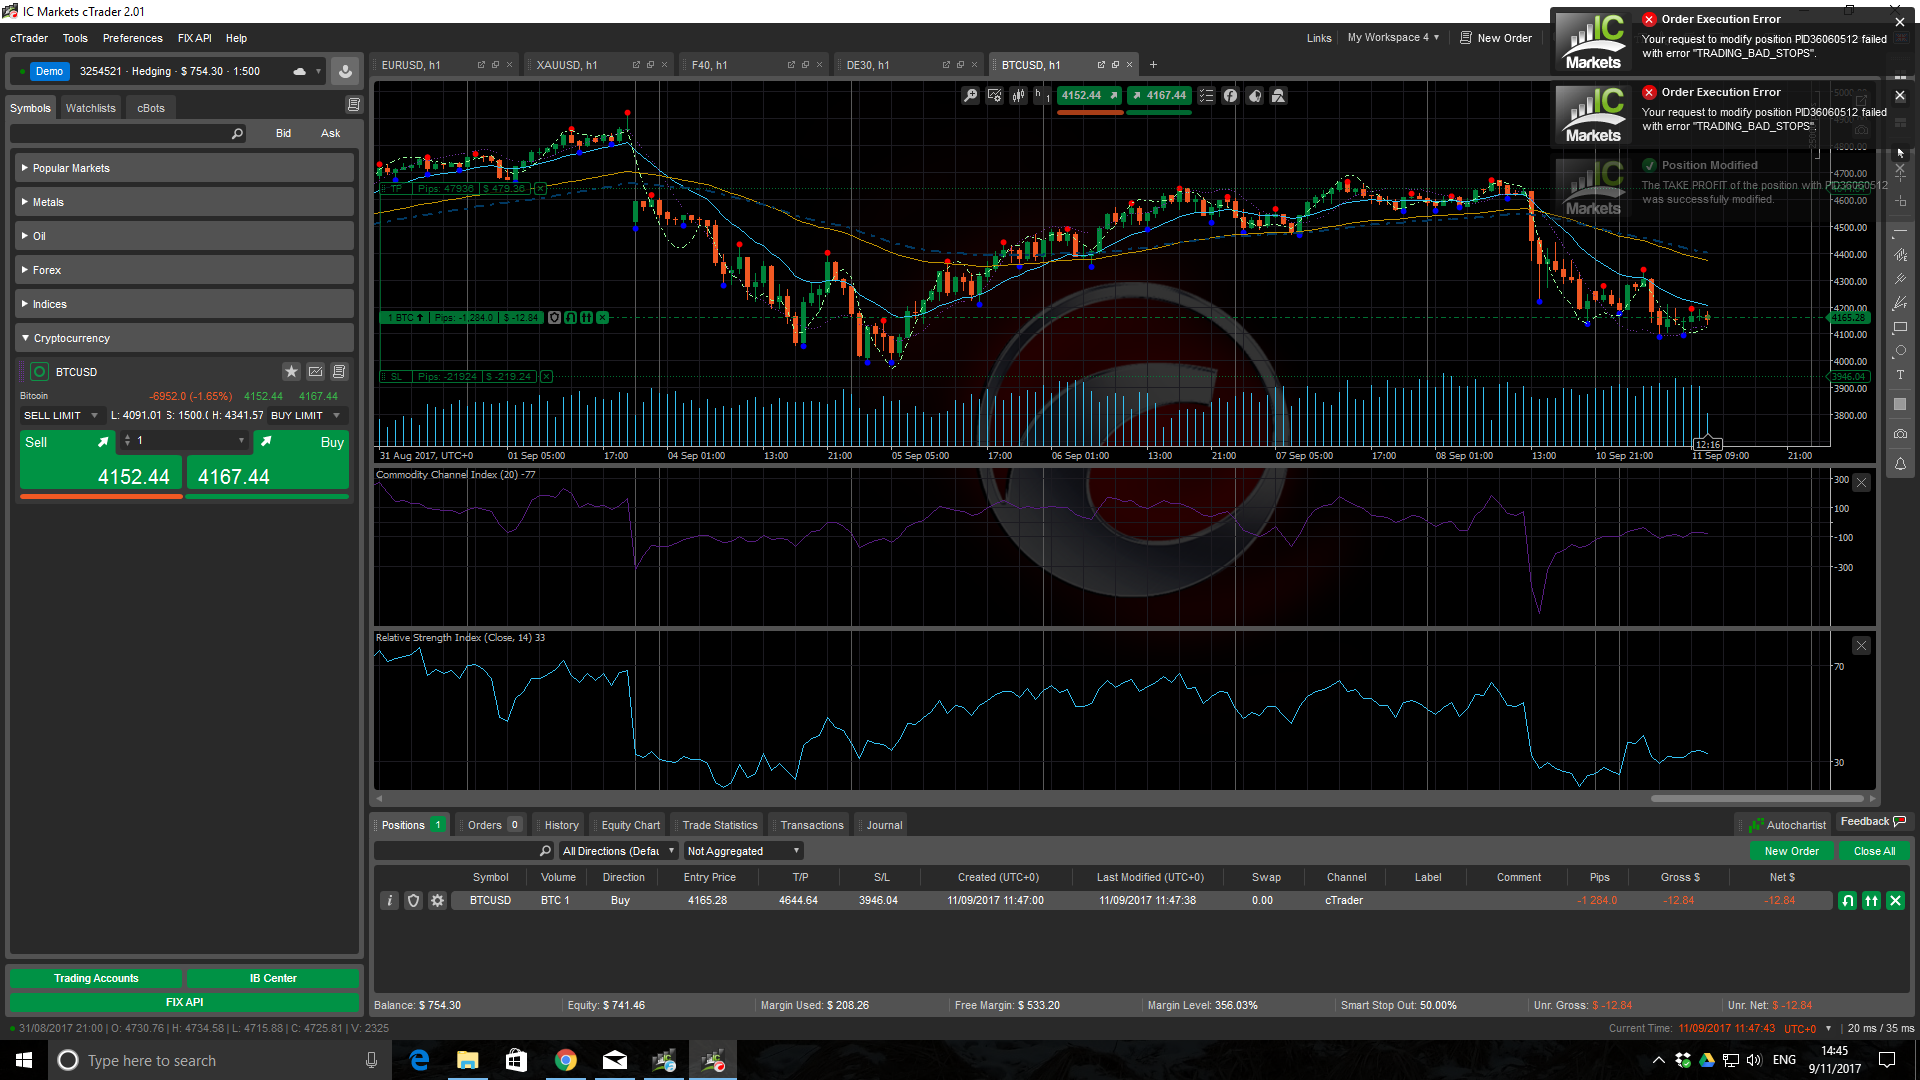
Task: Click the symbol search input field
Action: click(127, 133)
